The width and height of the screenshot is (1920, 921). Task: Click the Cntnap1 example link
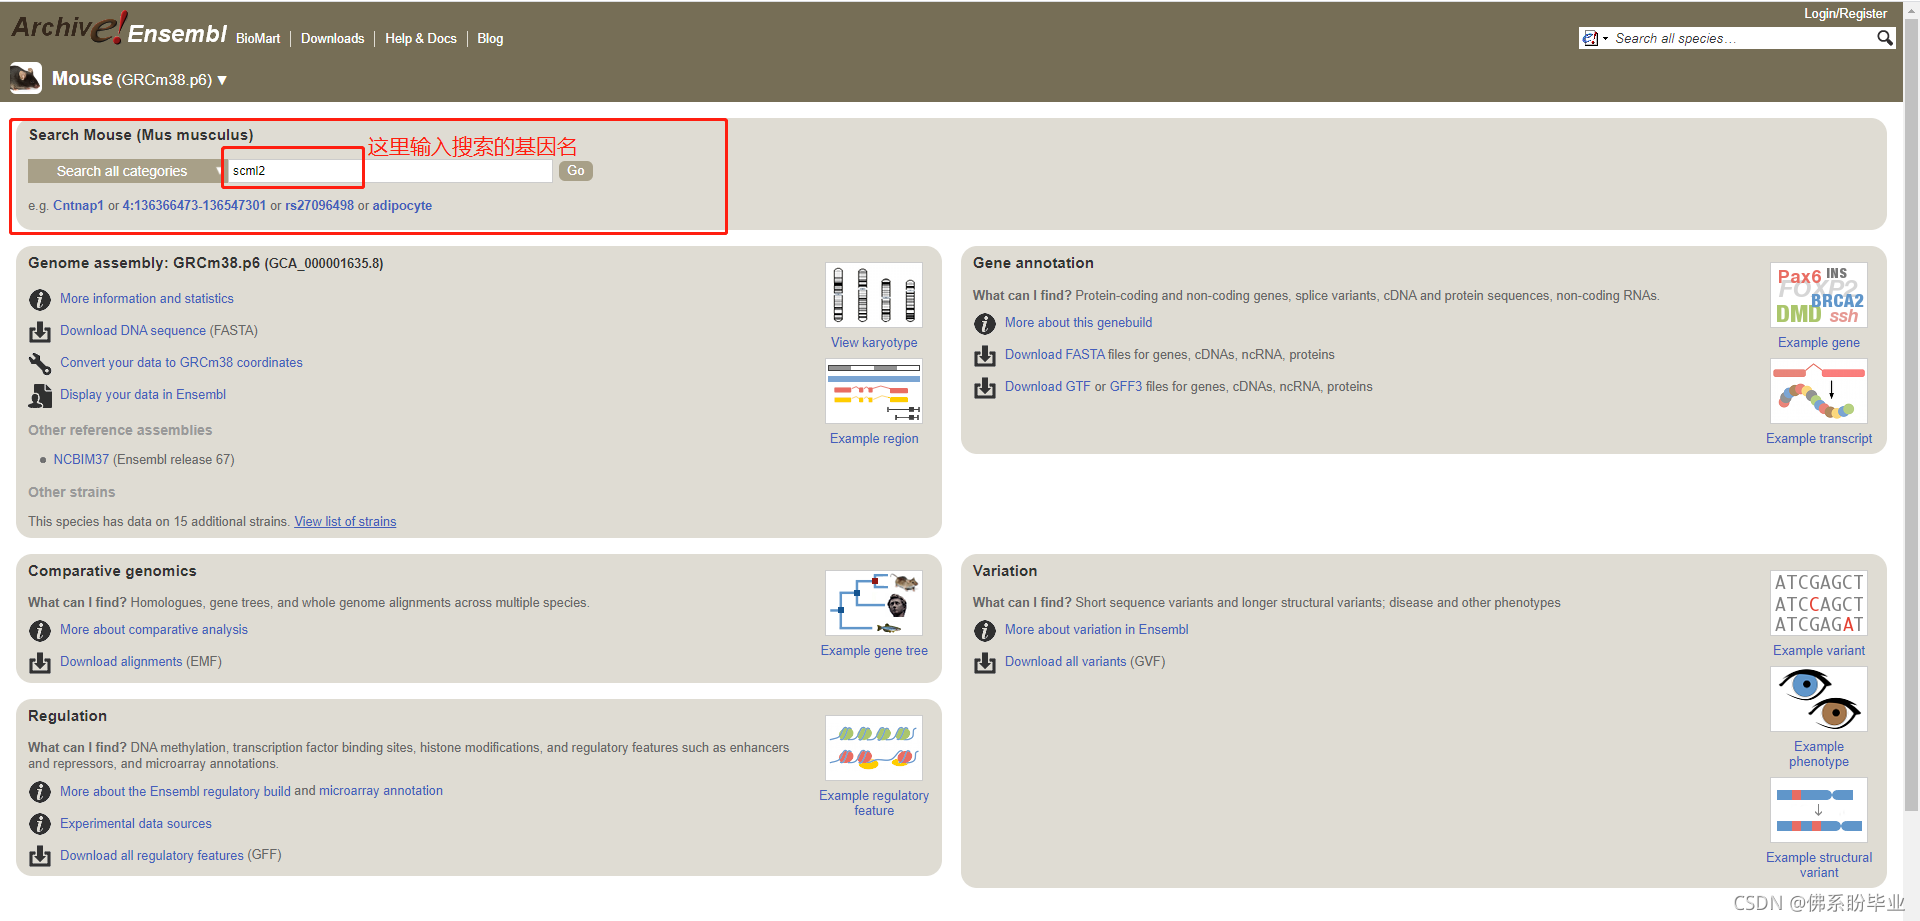tap(78, 205)
